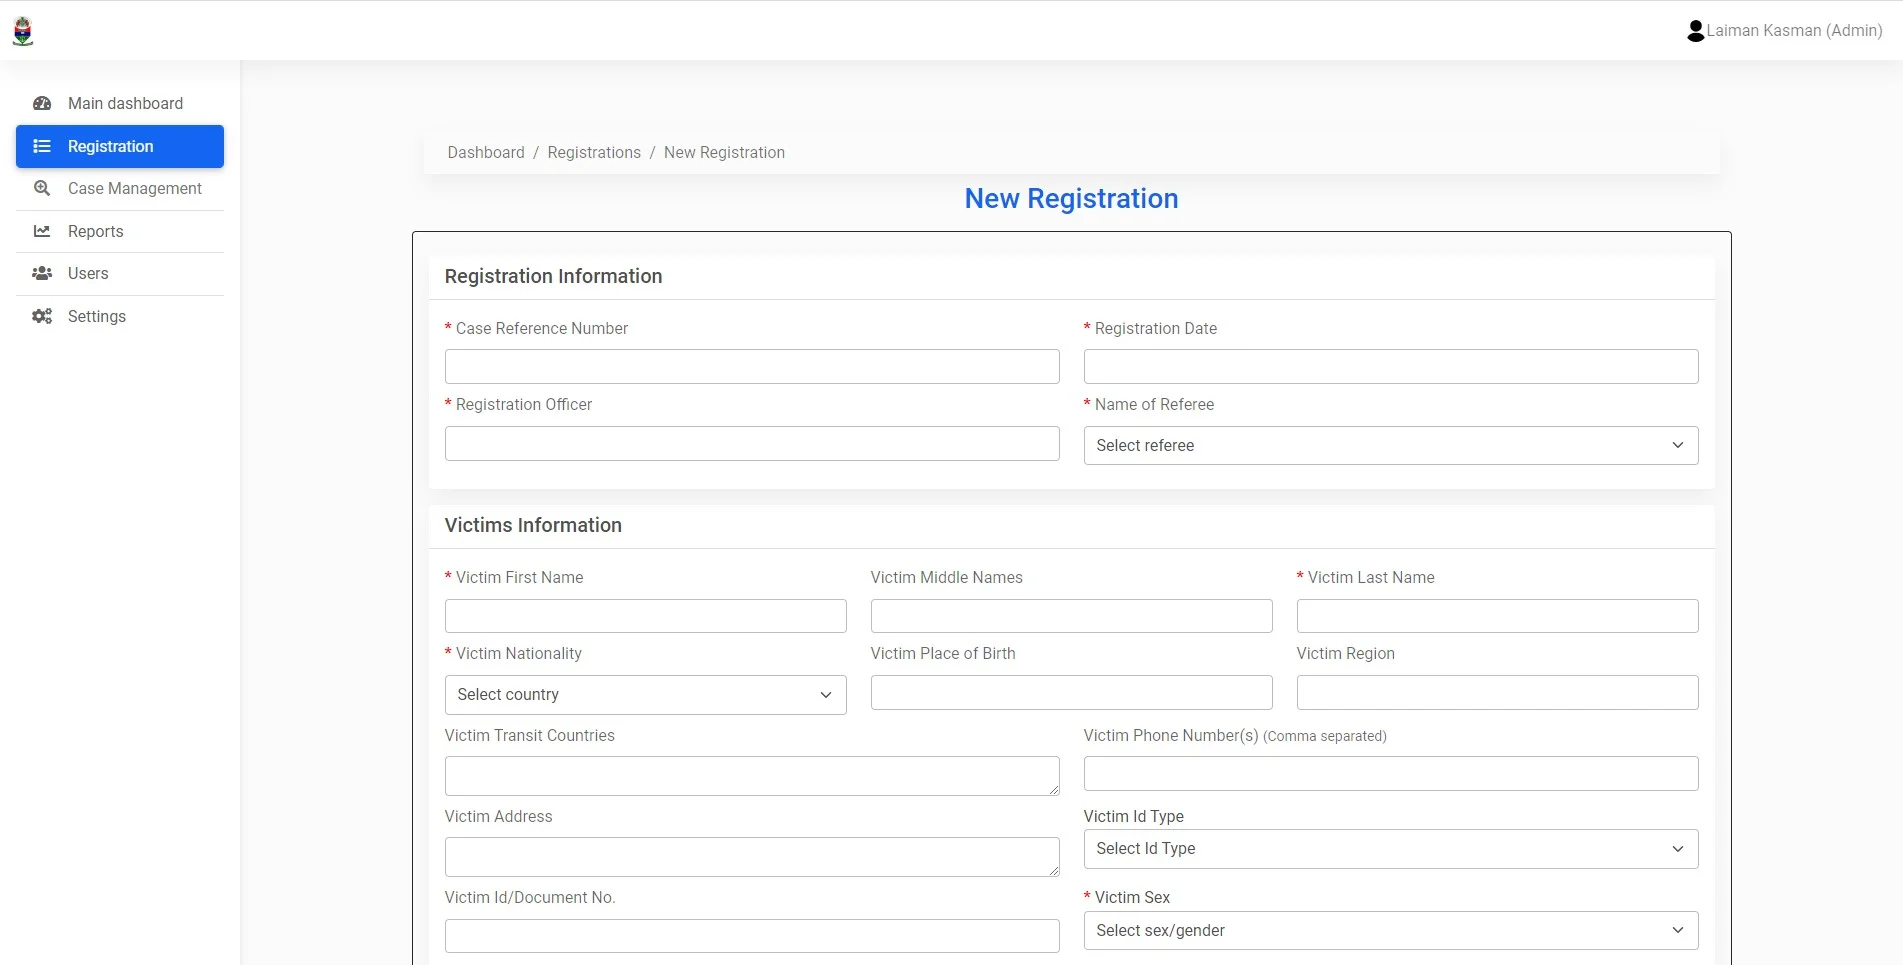Focus the Registration Date input

tap(1389, 366)
